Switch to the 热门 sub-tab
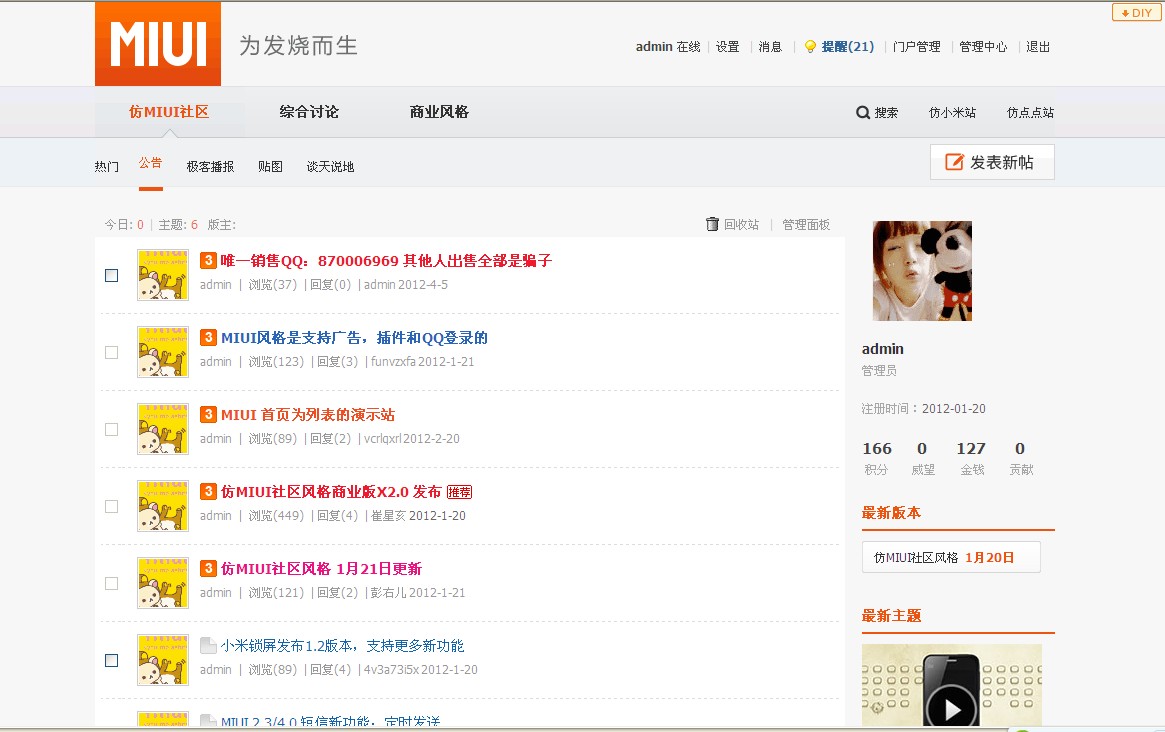 (x=106, y=166)
